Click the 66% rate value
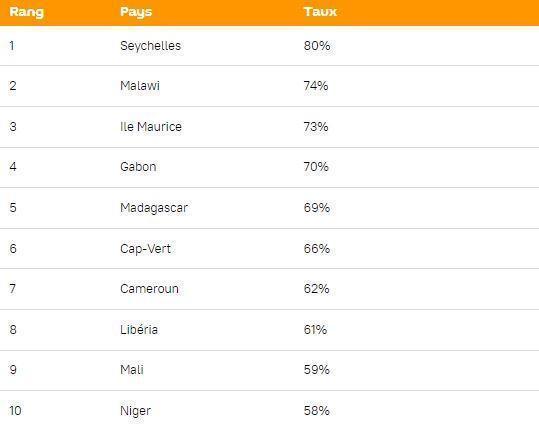539x431 pixels. click(x=317, y=248)
